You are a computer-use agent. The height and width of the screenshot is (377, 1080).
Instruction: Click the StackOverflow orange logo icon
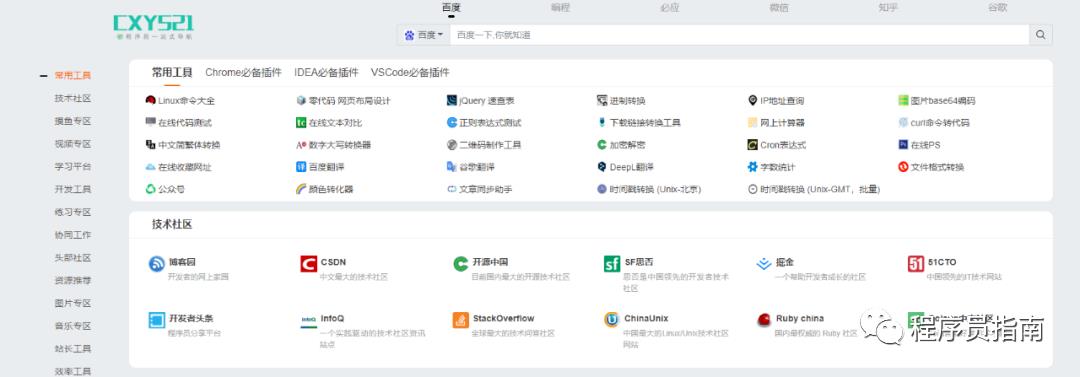(461, 320)
